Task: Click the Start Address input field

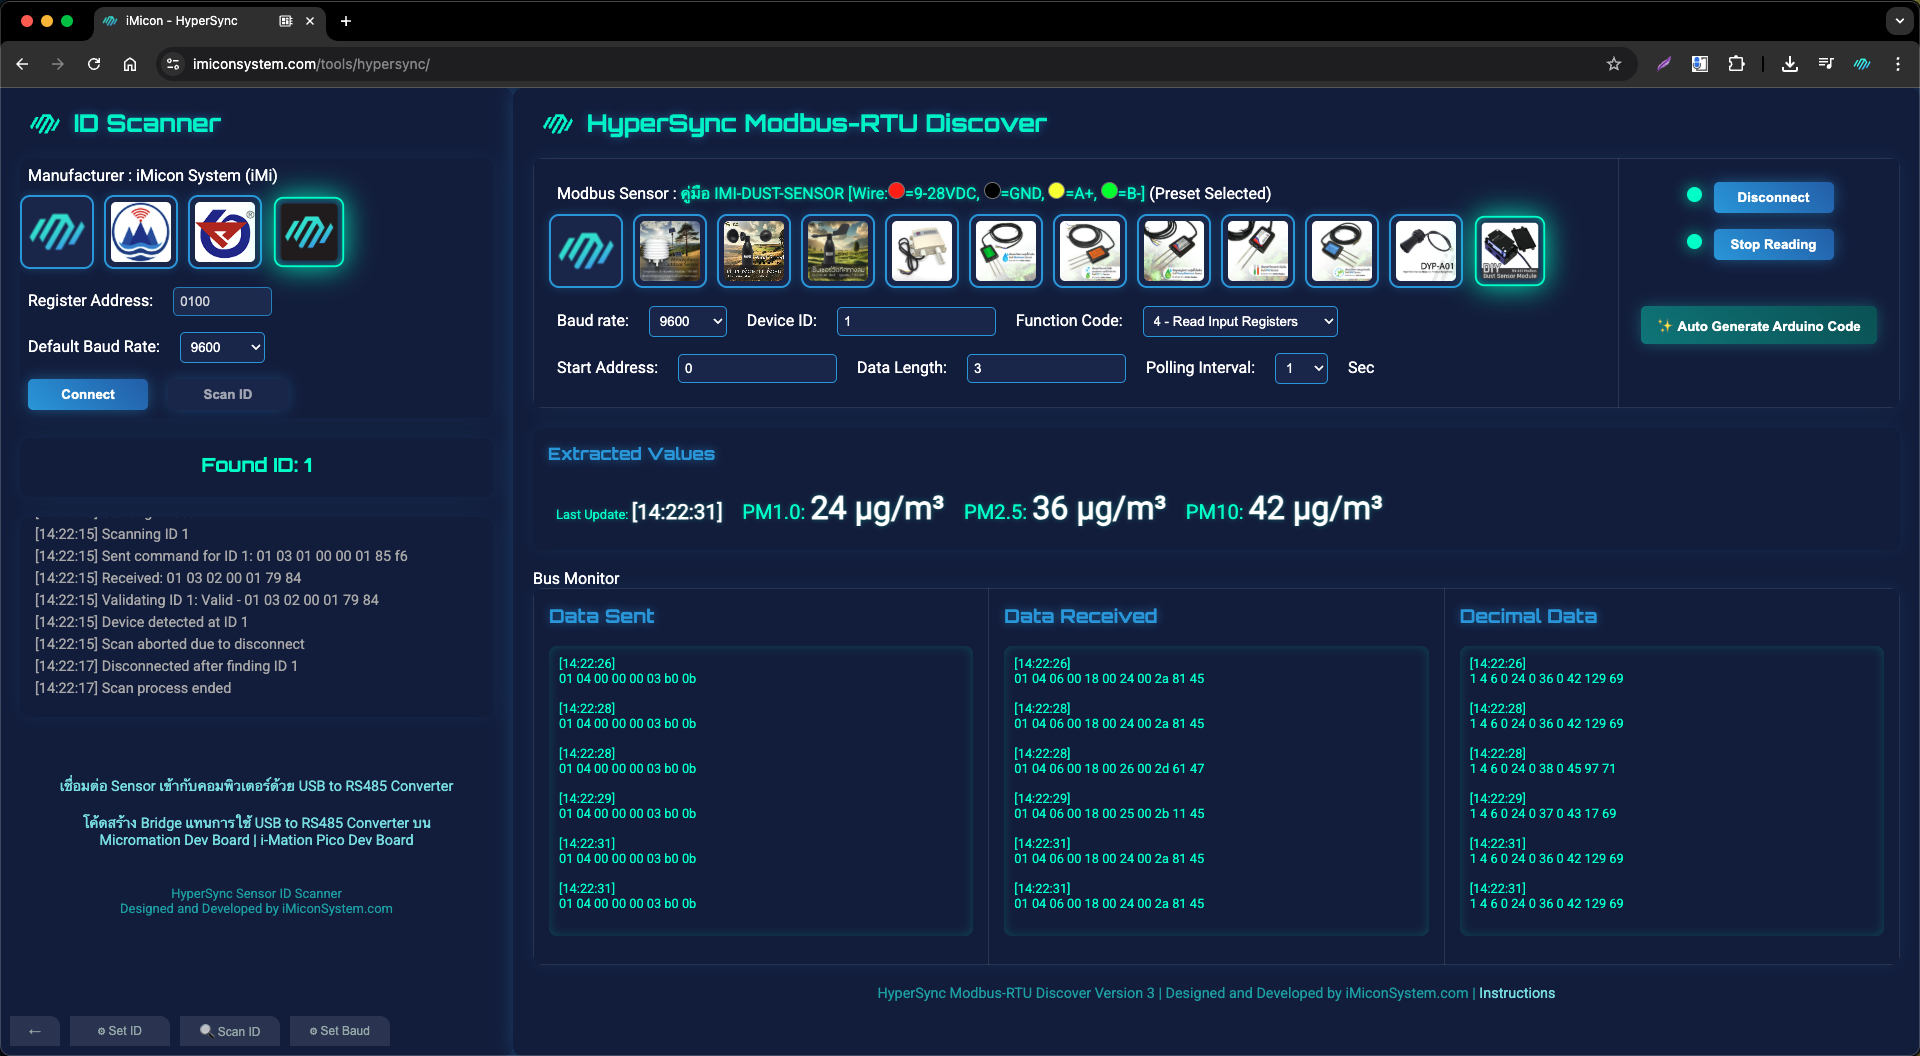Action: pos(757,368)
